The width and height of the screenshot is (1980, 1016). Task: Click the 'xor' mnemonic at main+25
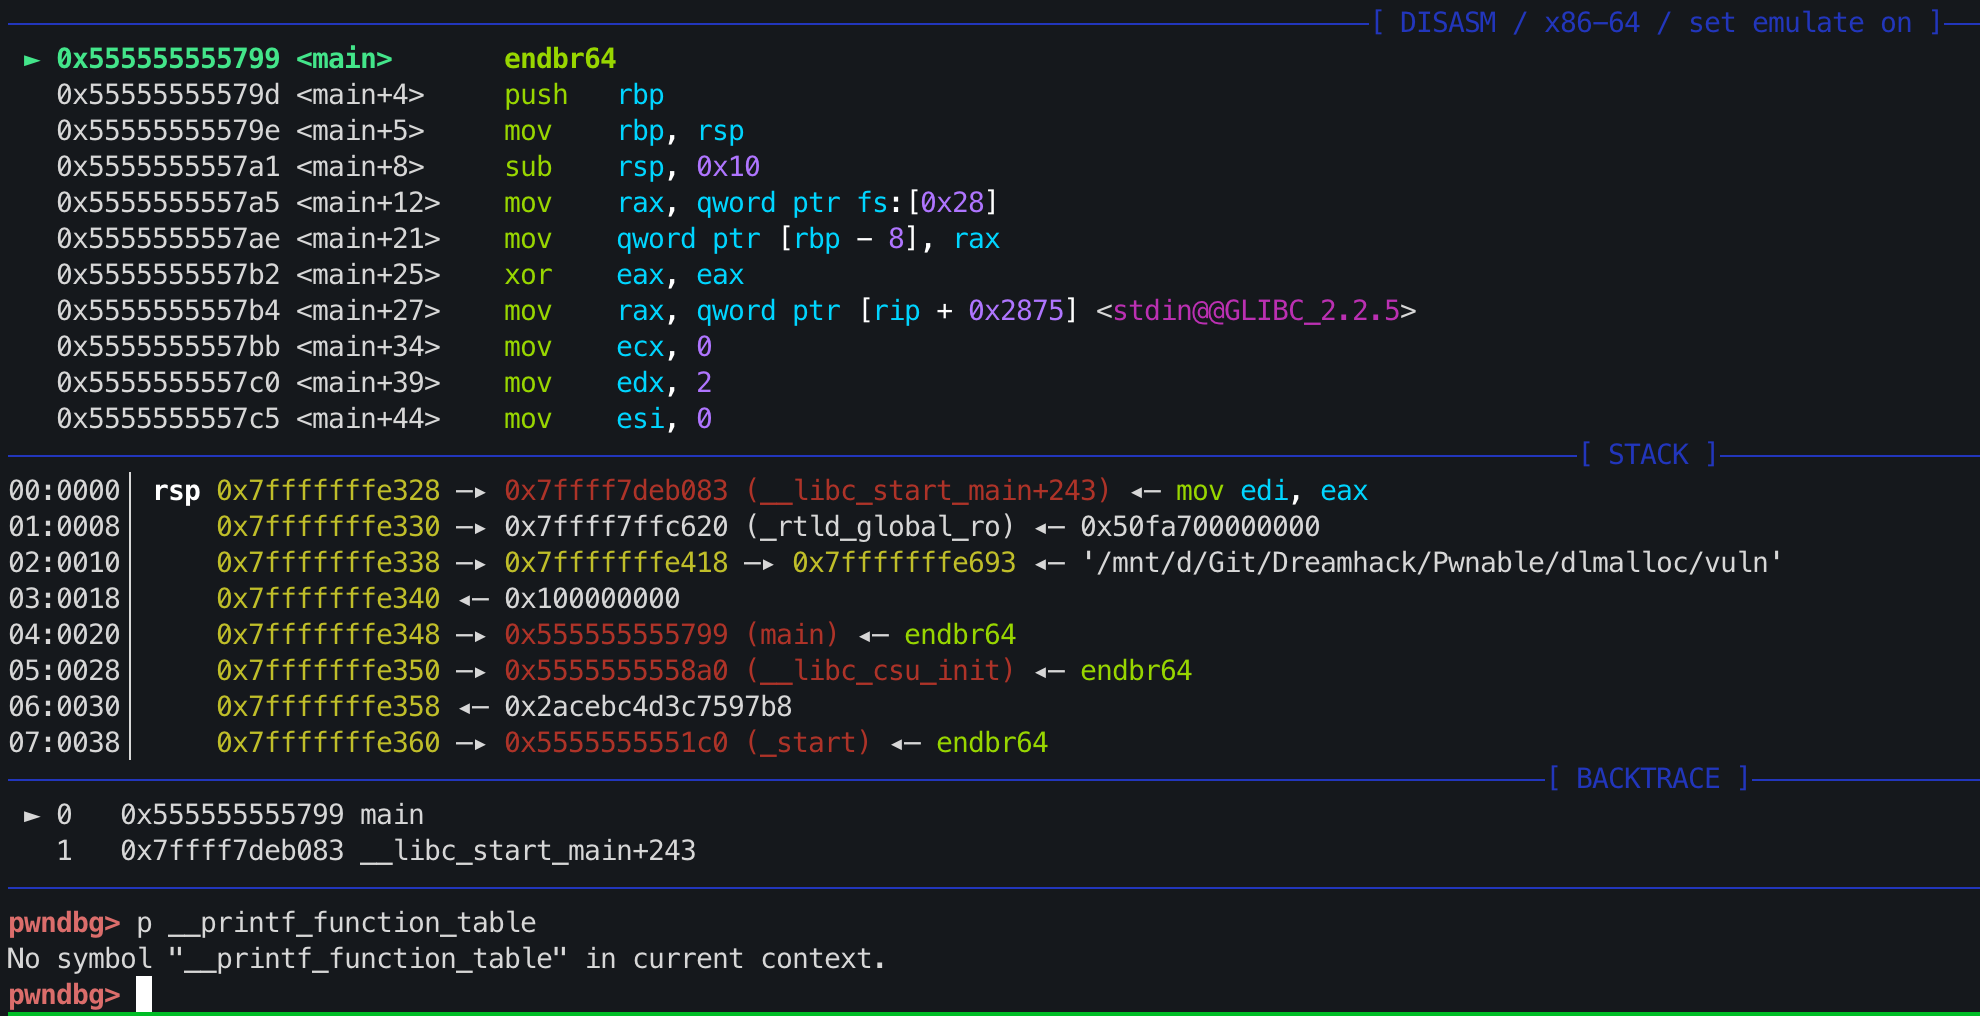528,275
